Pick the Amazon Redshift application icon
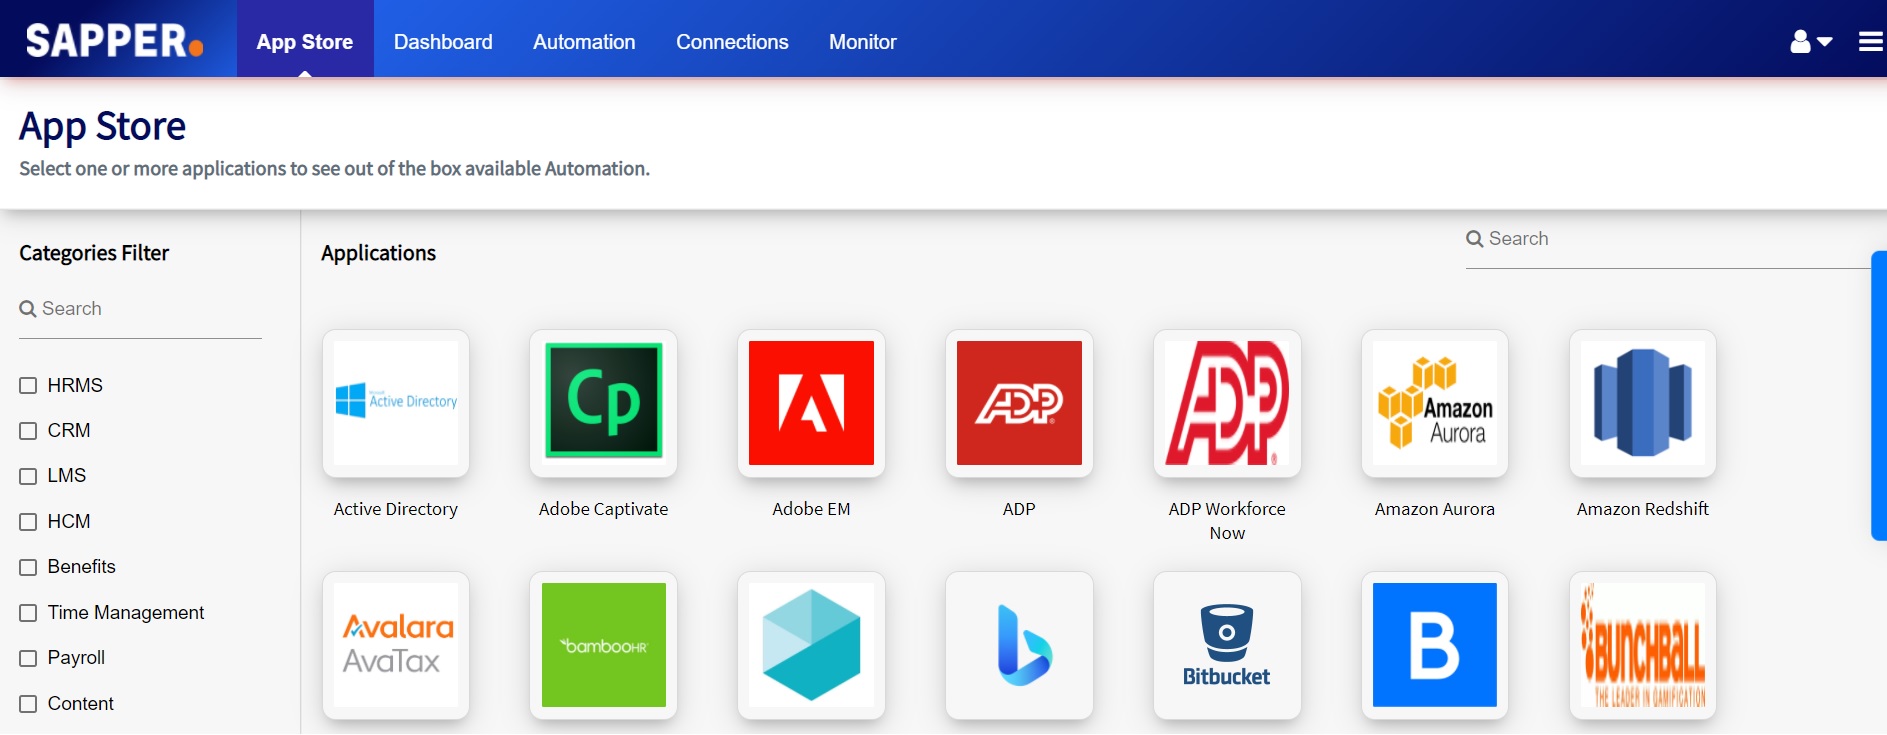This screenshot has width=1887, height=735. click(x=1643, y=403)
